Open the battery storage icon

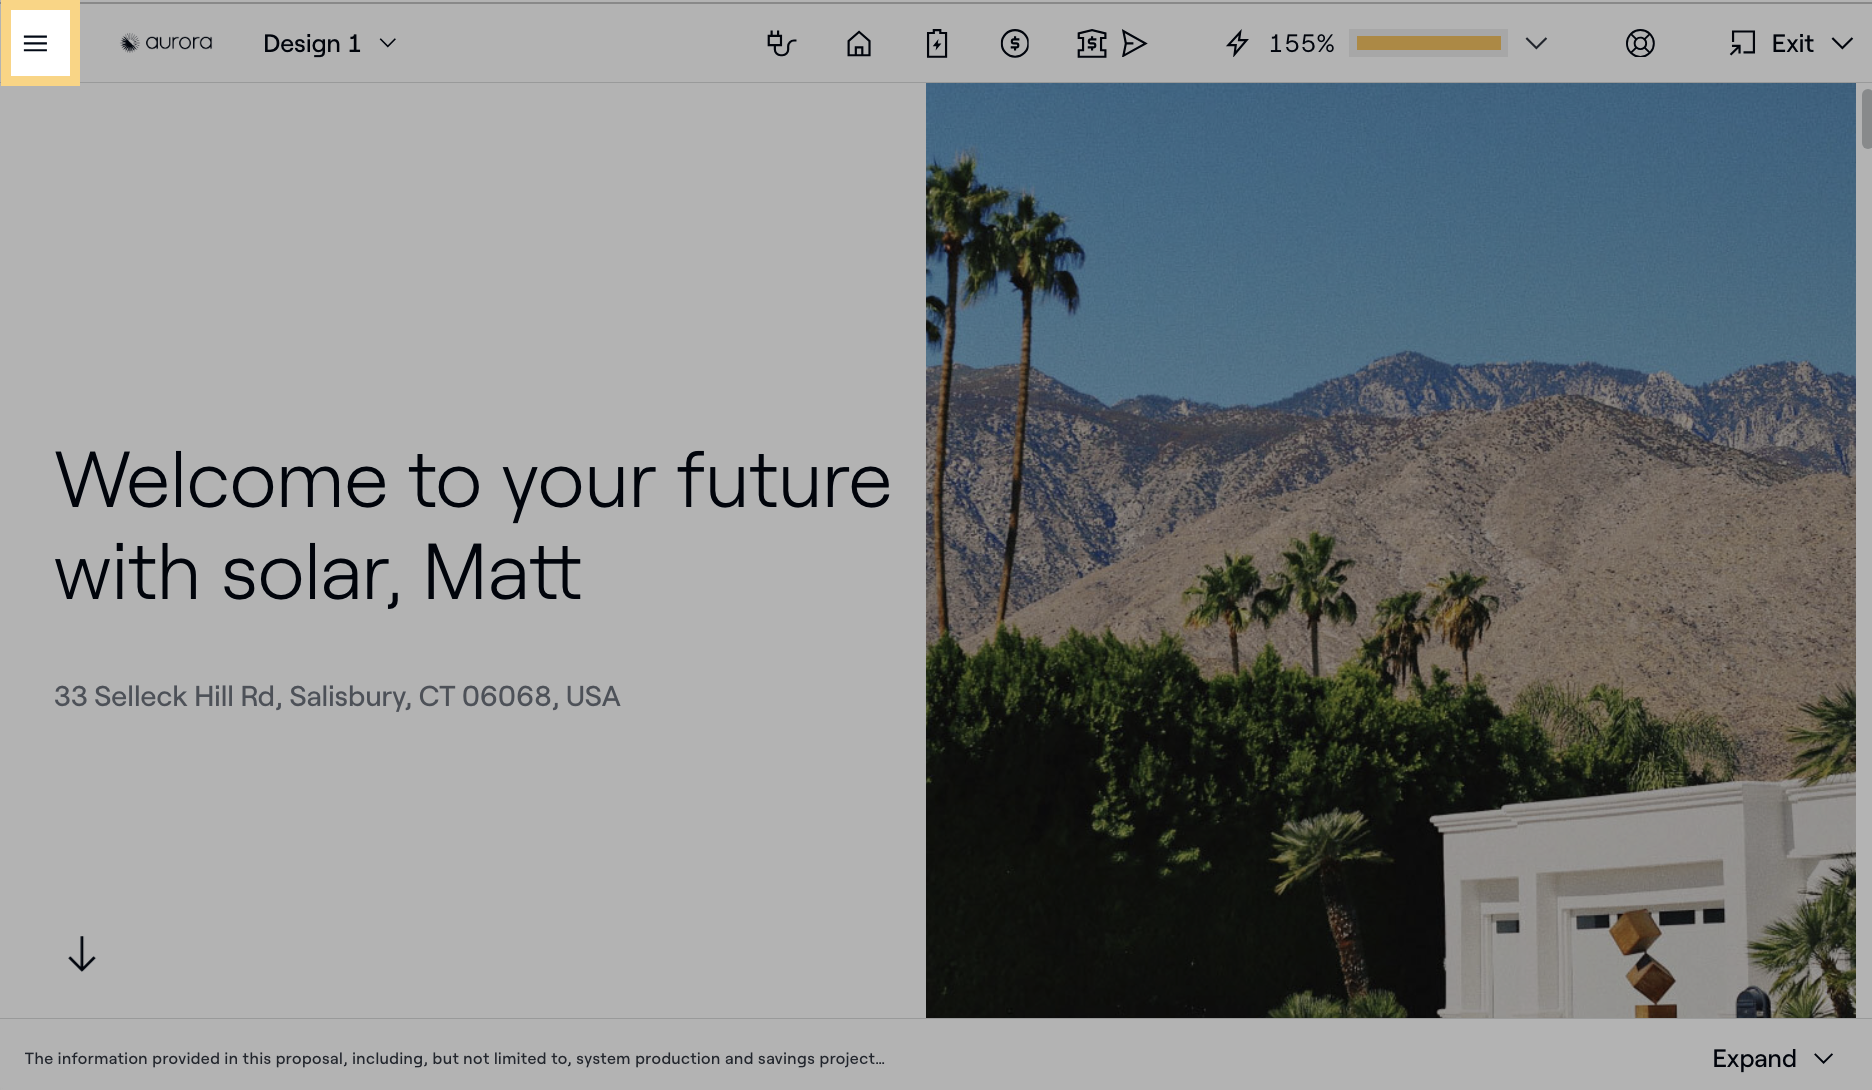click(936, 43)
